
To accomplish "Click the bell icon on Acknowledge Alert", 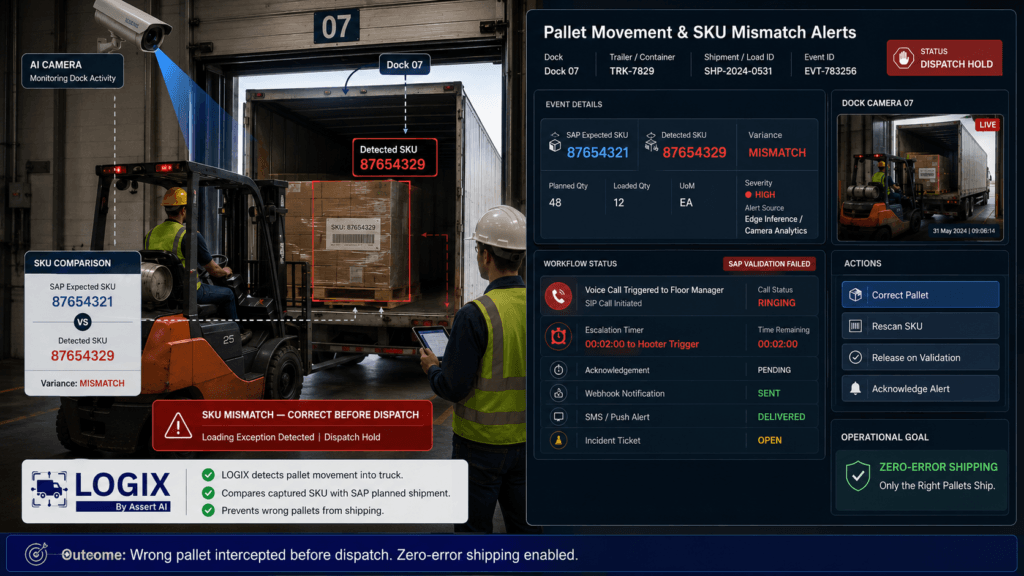I will pos(856,389).
